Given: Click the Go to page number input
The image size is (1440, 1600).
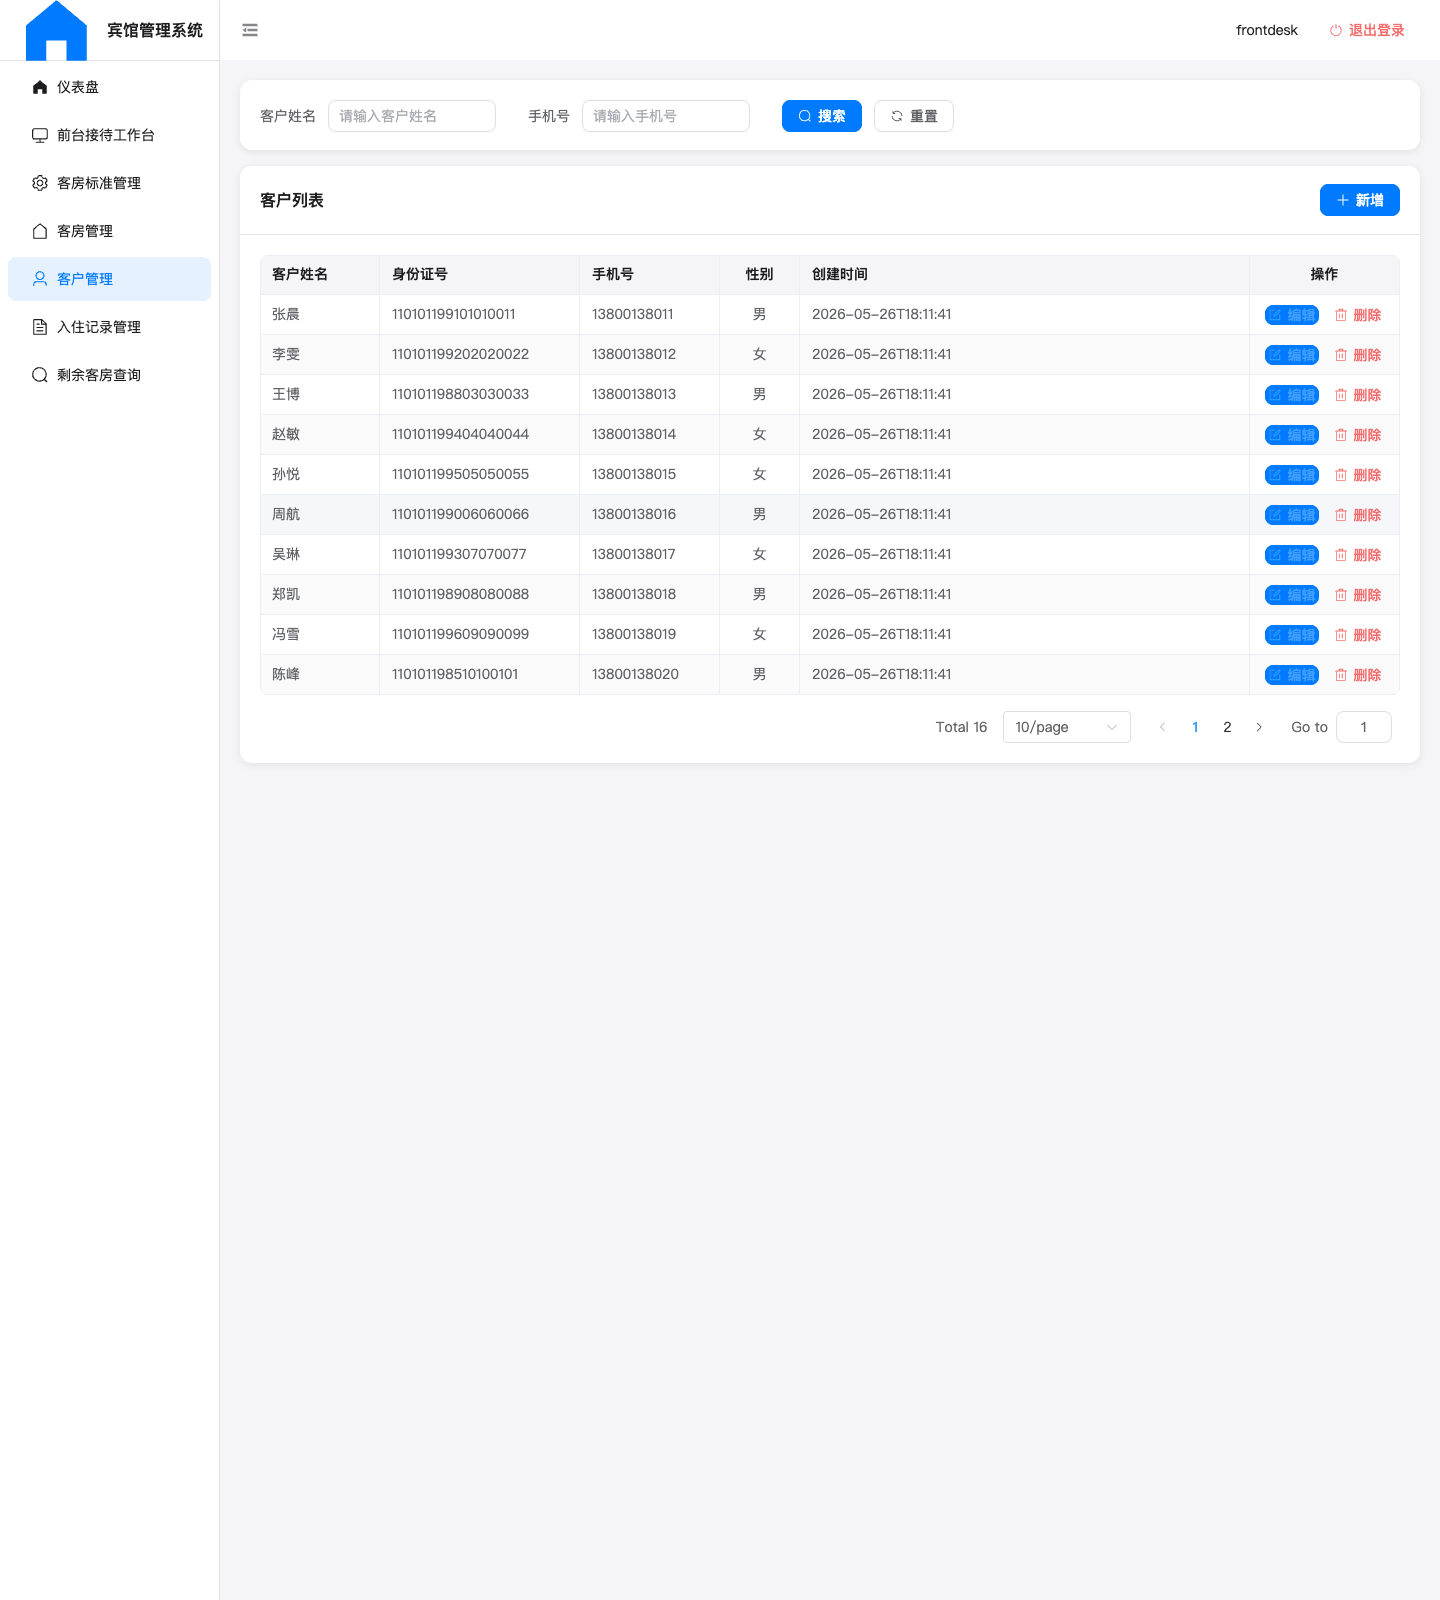Looking at the screenshot, I should (1364, 727).
